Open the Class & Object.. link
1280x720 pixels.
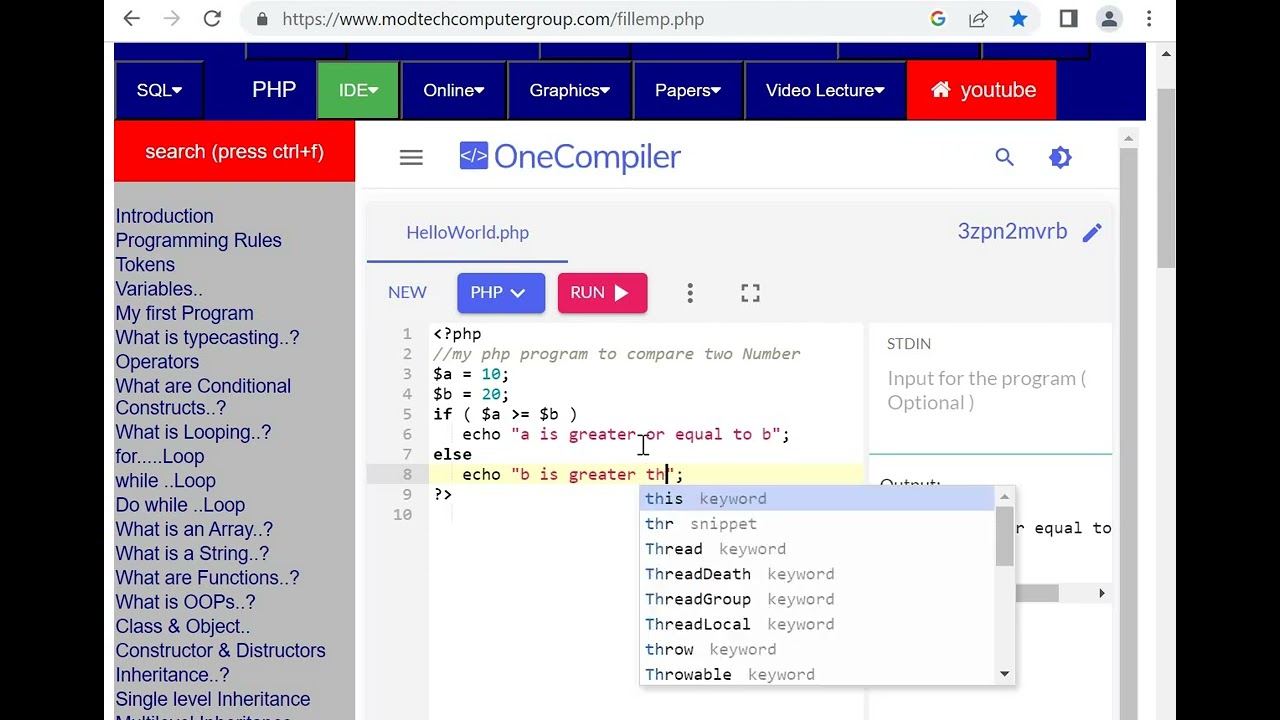pos(183,626)
